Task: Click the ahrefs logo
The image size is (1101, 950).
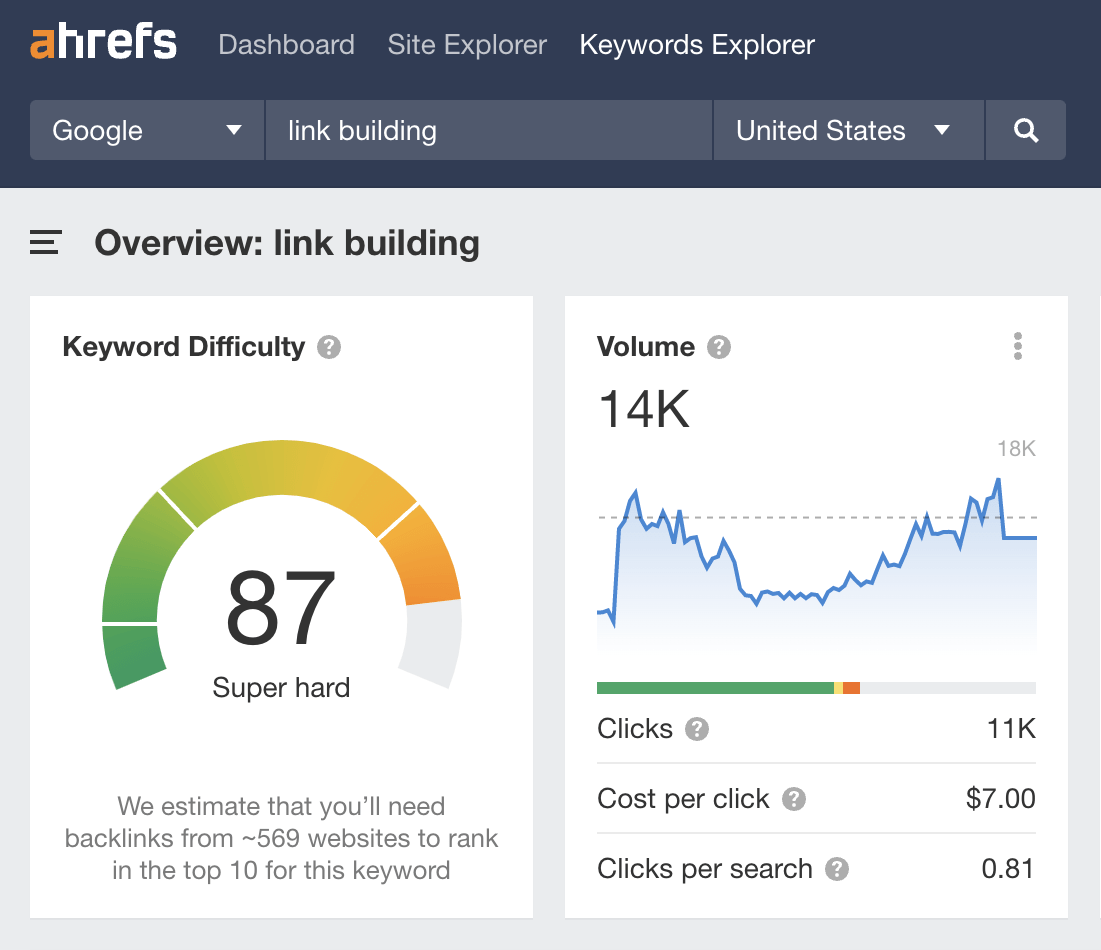Action: coord(103,42)
